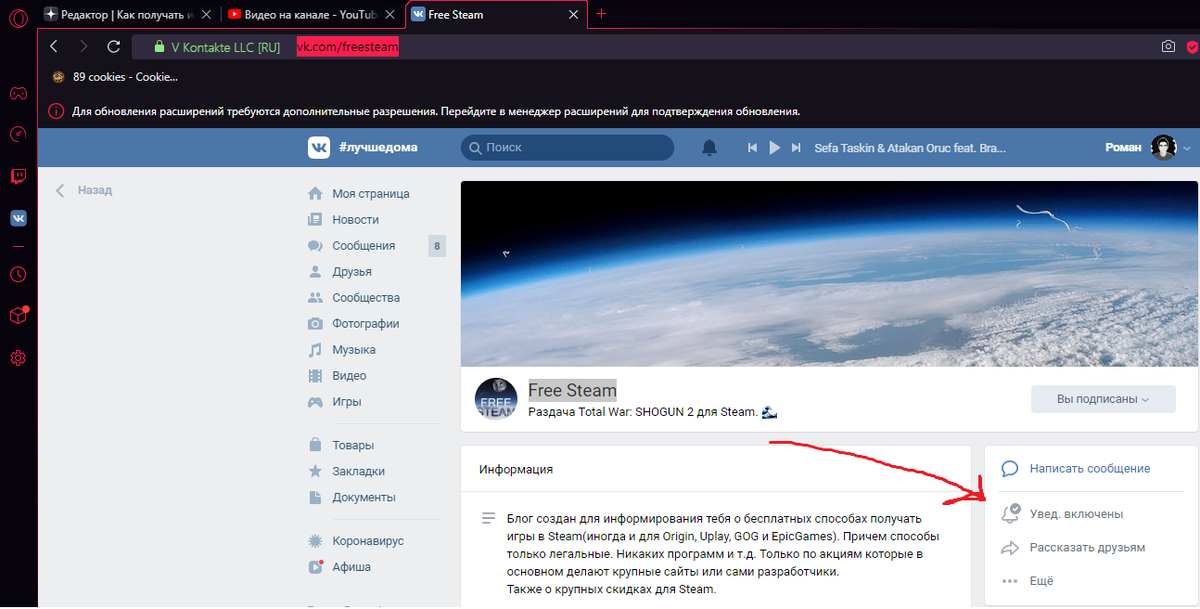Reload the current page
The width and height of the screenshot is (1200, 609).
113,46
